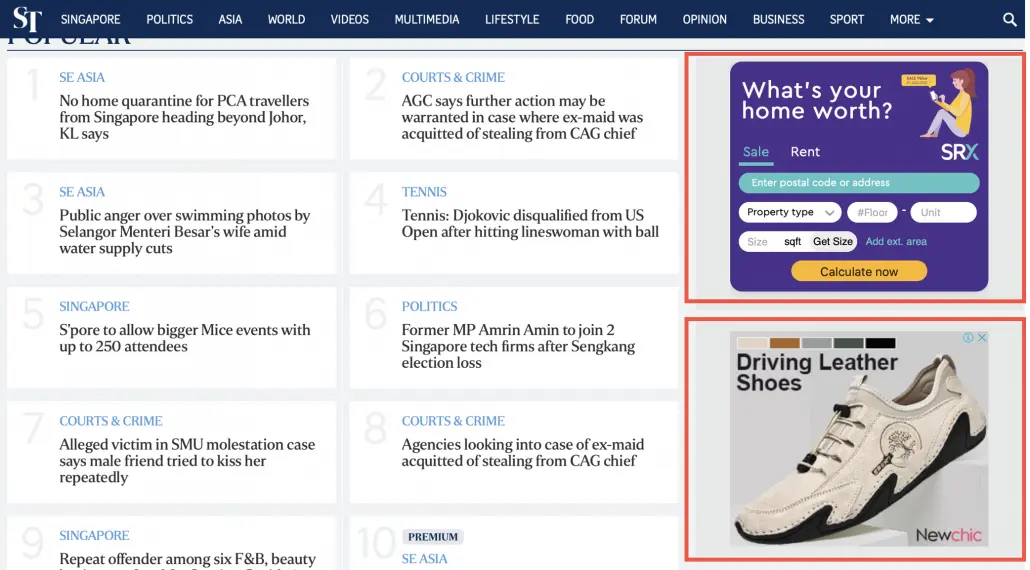Switch to the Sale tab in SRX widget

coord(756,152)
